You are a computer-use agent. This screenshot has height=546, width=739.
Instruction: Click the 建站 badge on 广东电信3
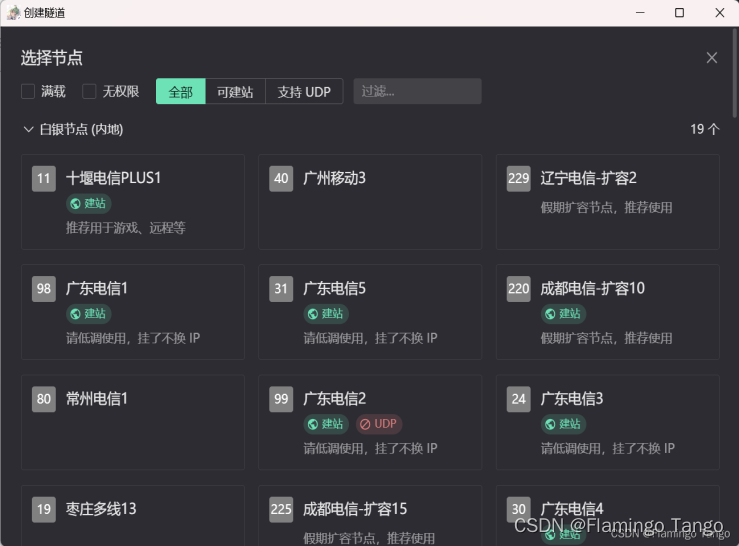(x=563, y=424)
